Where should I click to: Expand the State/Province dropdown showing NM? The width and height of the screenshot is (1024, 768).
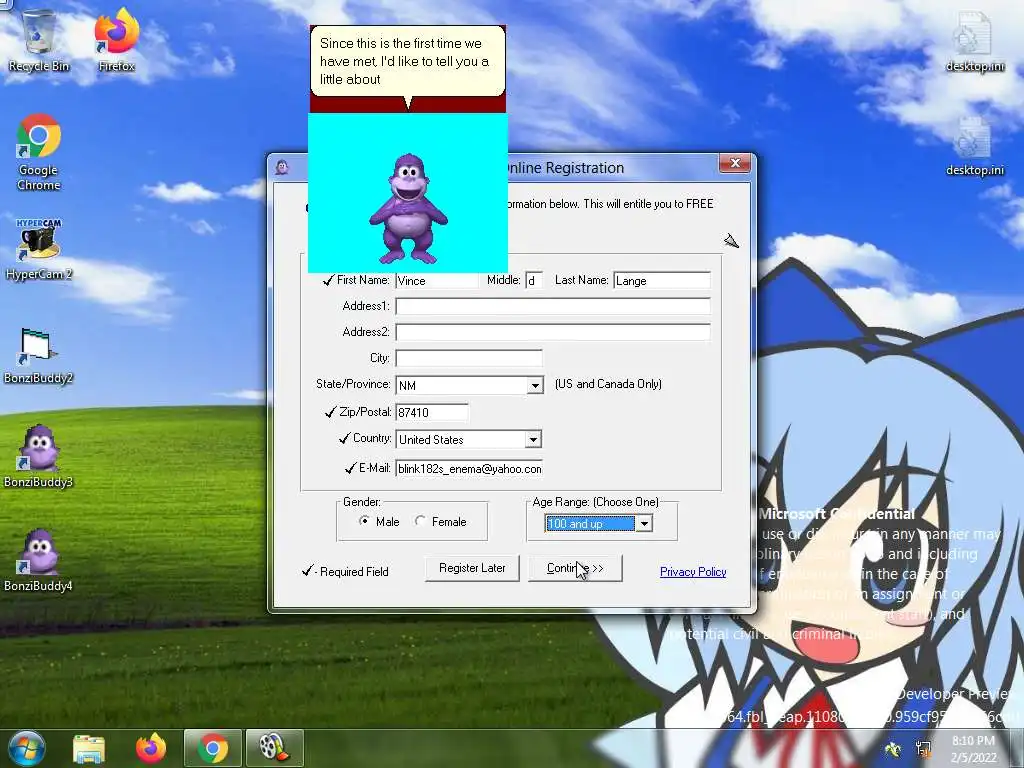pos(535,385)
